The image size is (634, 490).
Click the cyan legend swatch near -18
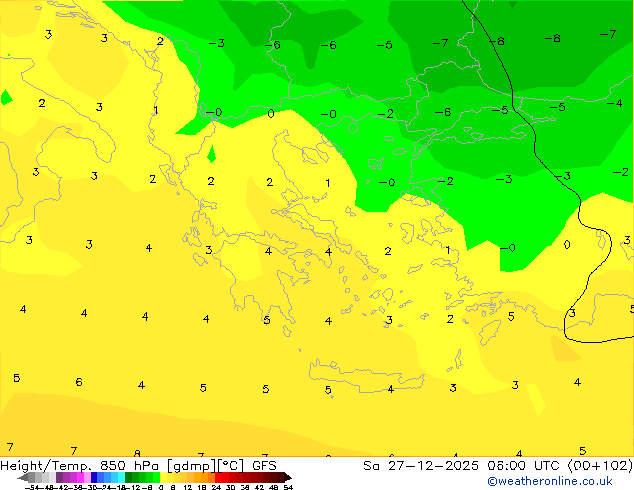[121, 477]
